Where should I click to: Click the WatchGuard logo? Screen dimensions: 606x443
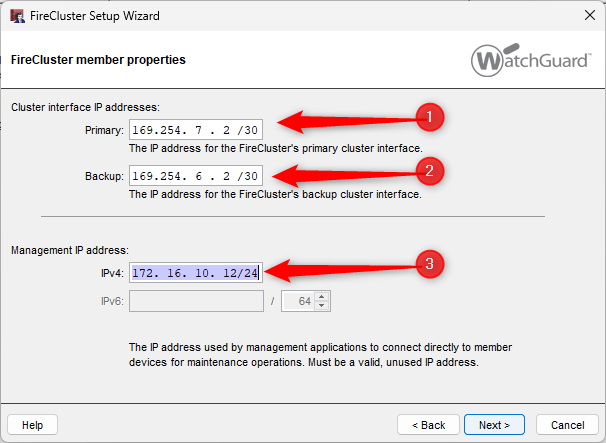pyautogui.click(x=531, y=60)
